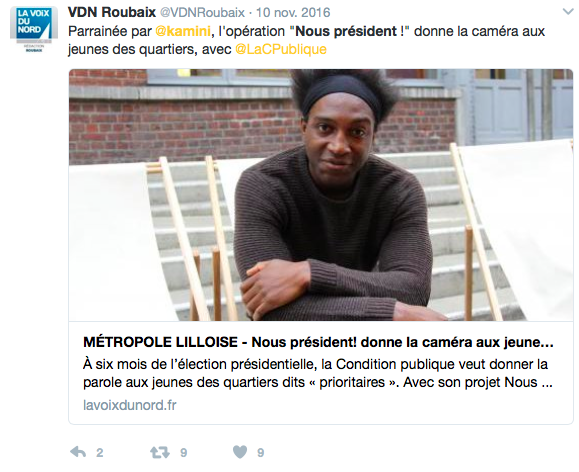Open the 10 nov. 2016 timestamp

click(293, 13)
